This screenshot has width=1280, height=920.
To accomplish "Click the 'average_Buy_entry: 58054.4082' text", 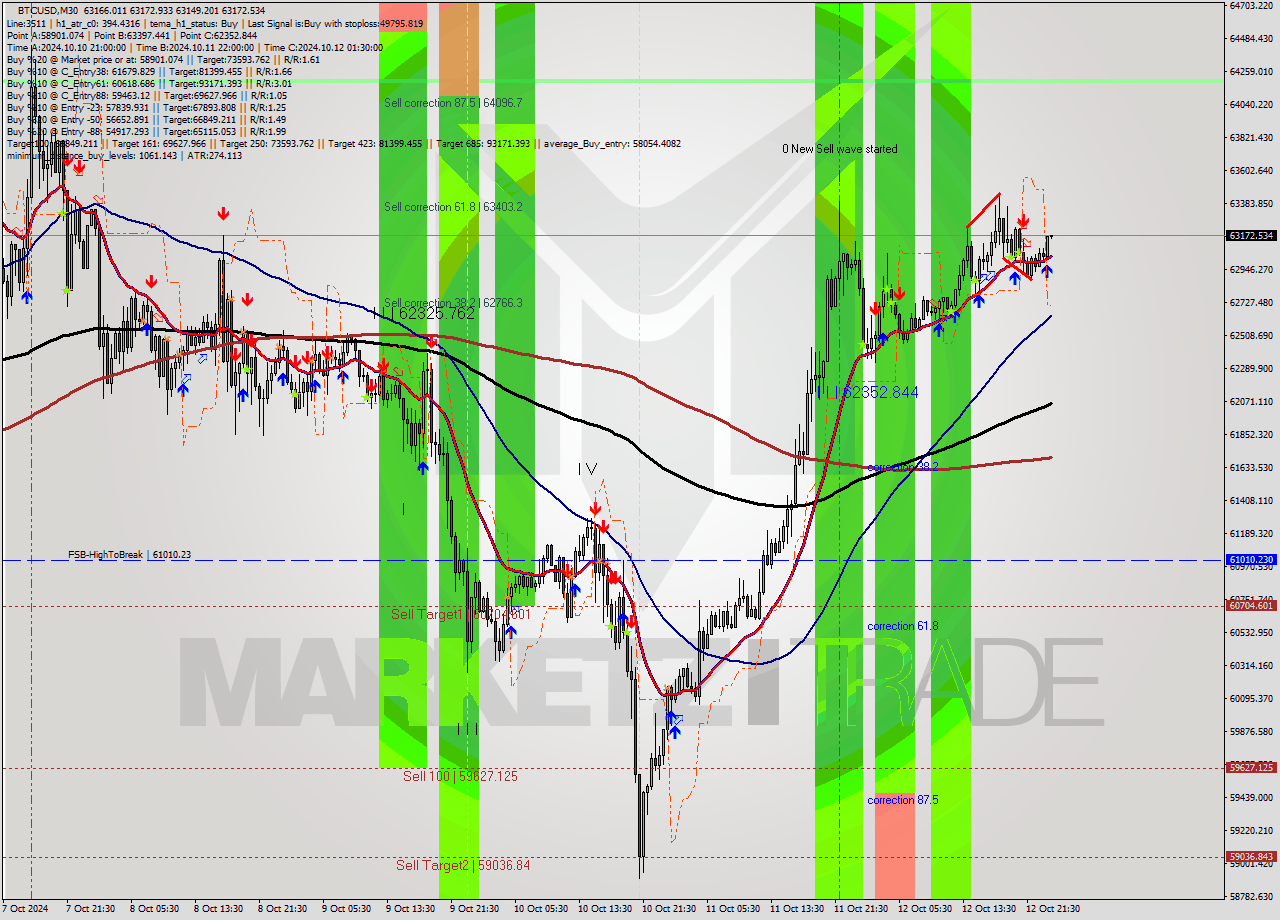I will click(x=612, y=144).
